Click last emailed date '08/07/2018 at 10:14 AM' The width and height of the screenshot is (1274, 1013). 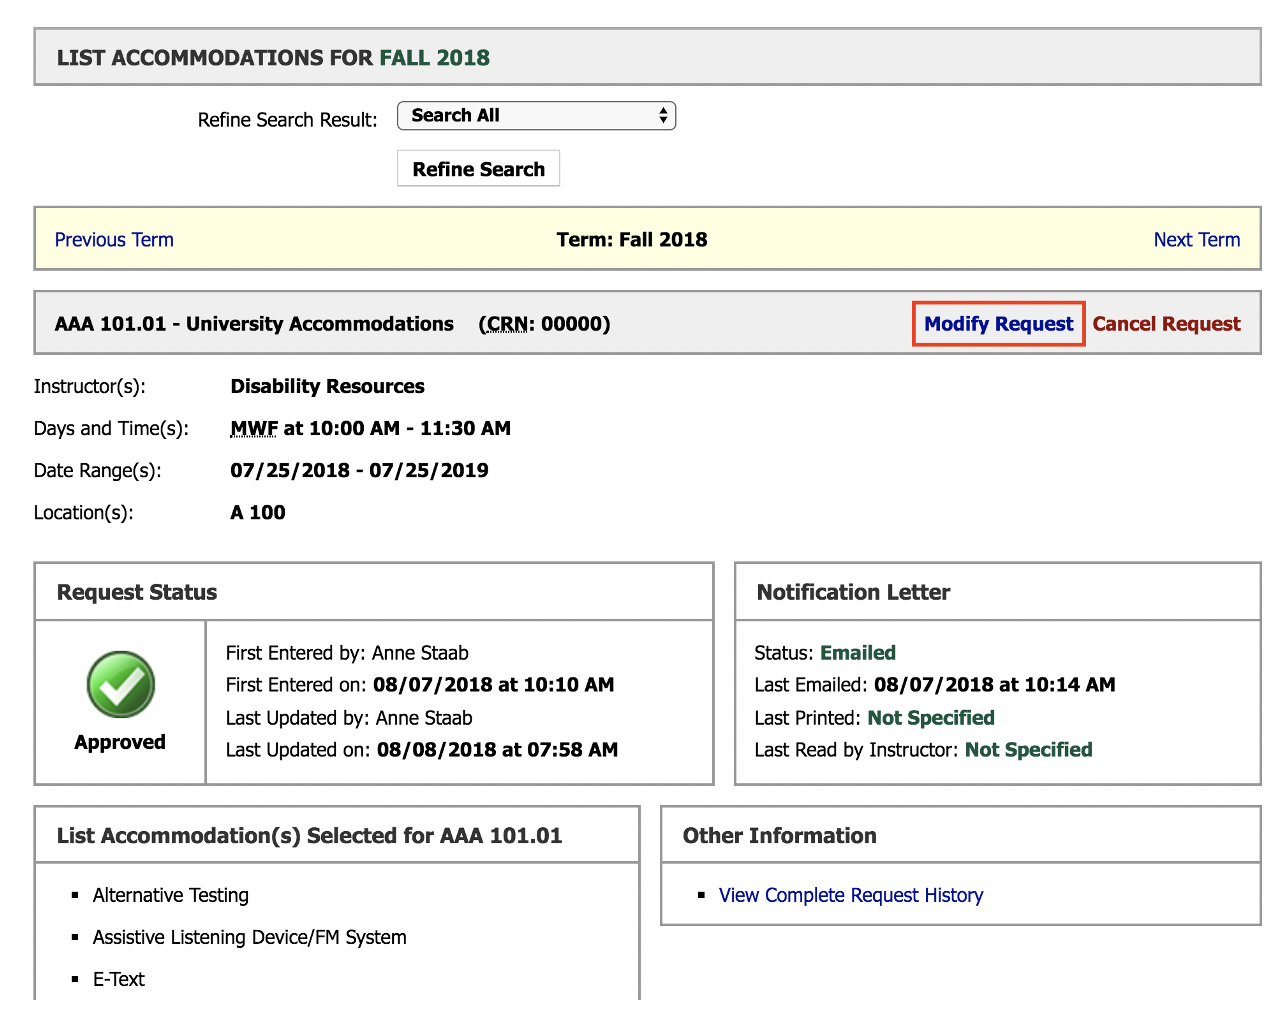994,685
